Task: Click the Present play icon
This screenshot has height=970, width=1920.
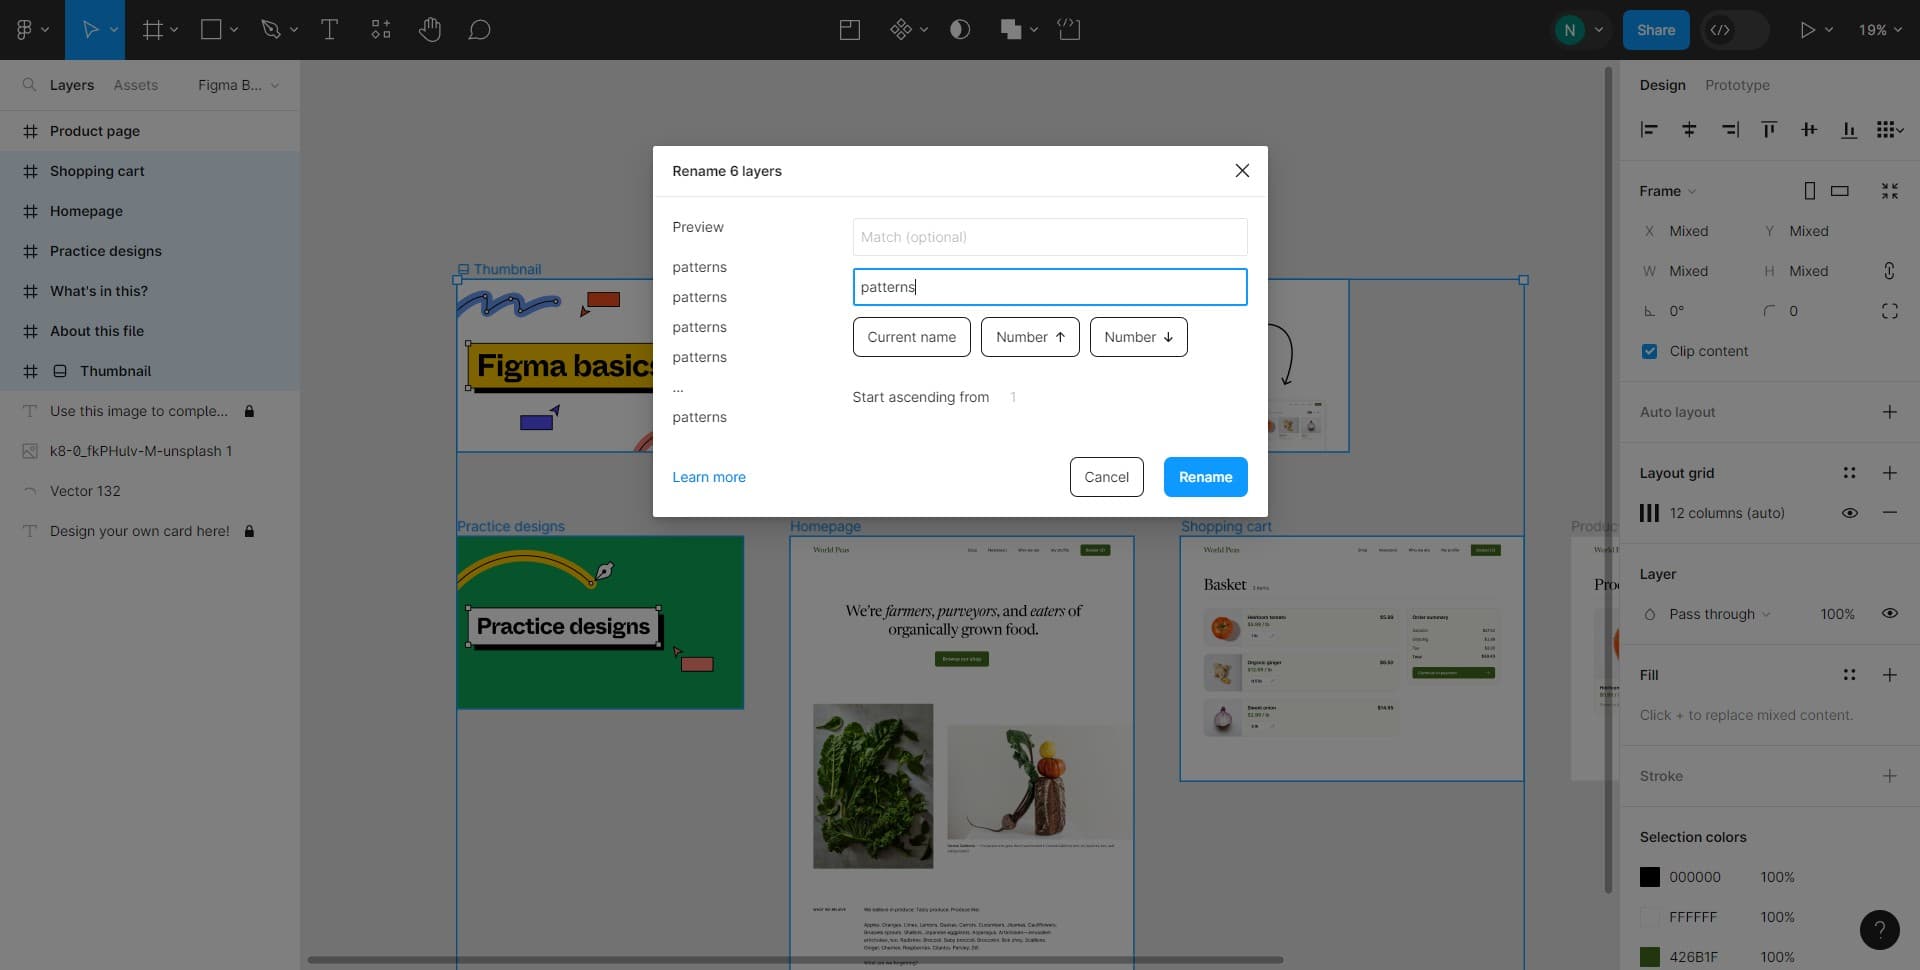Action: tap(1807, 30)
